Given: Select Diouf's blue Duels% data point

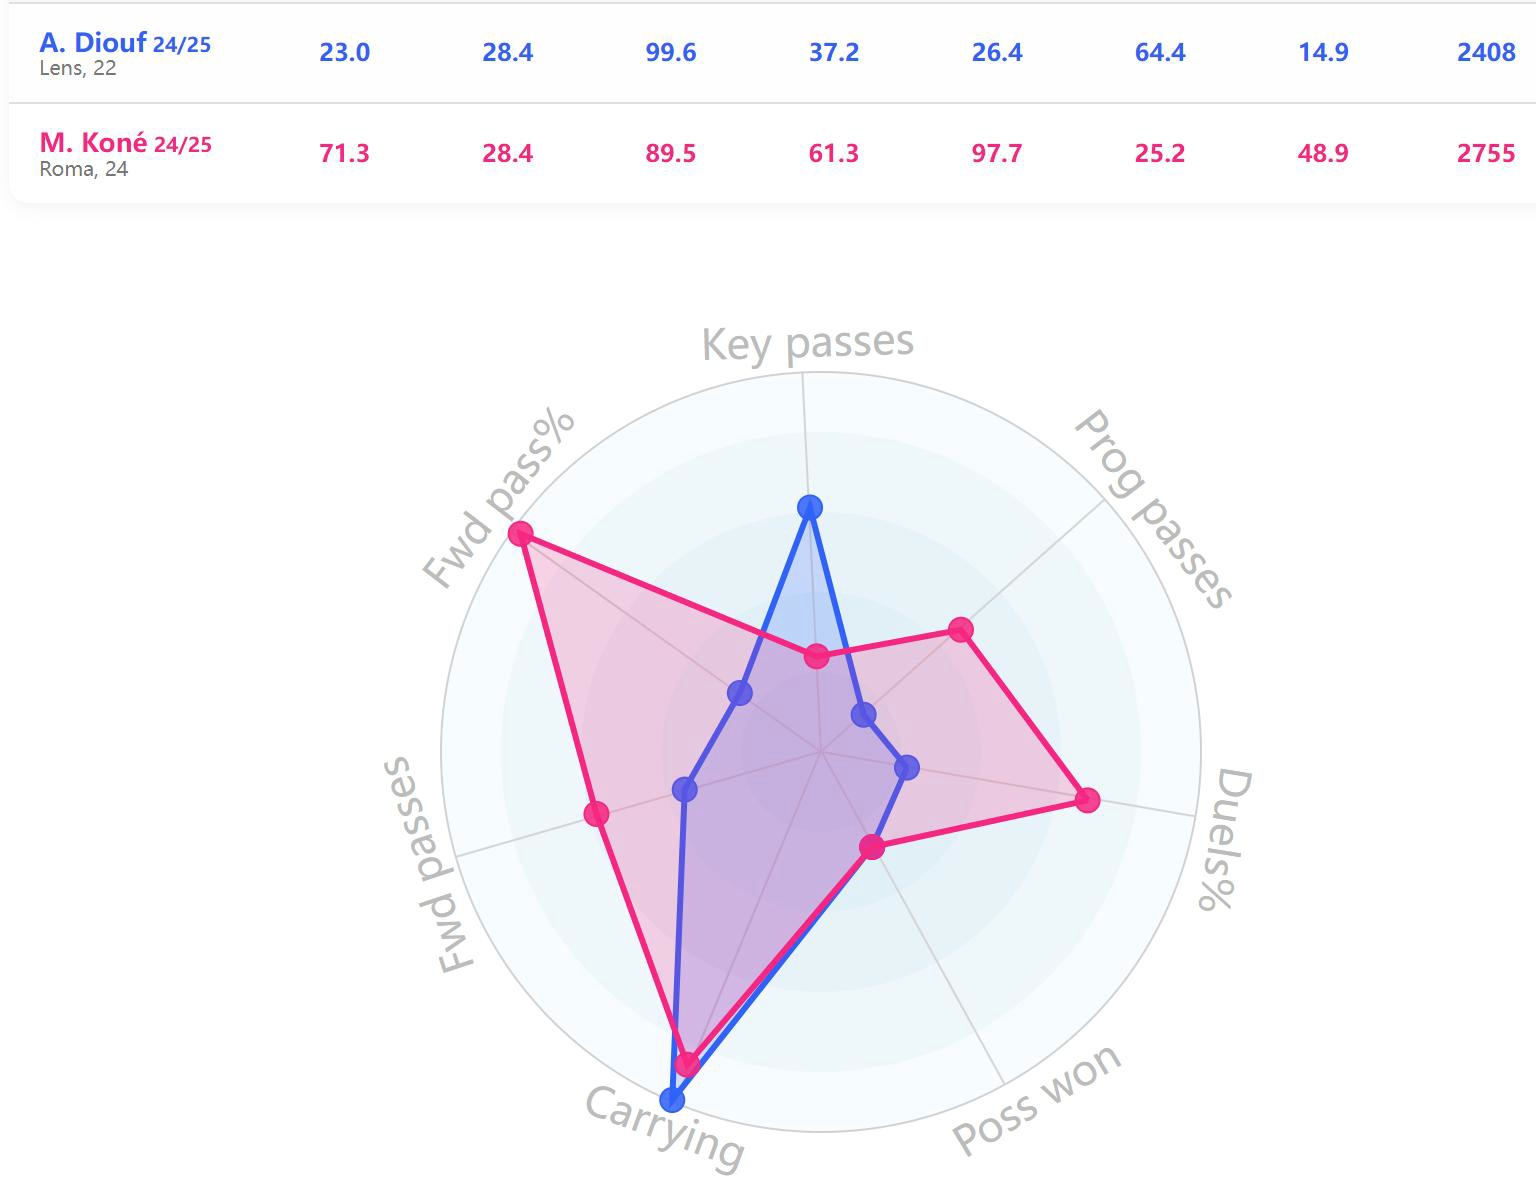Looking at the screenshot, I should (906, 768).
